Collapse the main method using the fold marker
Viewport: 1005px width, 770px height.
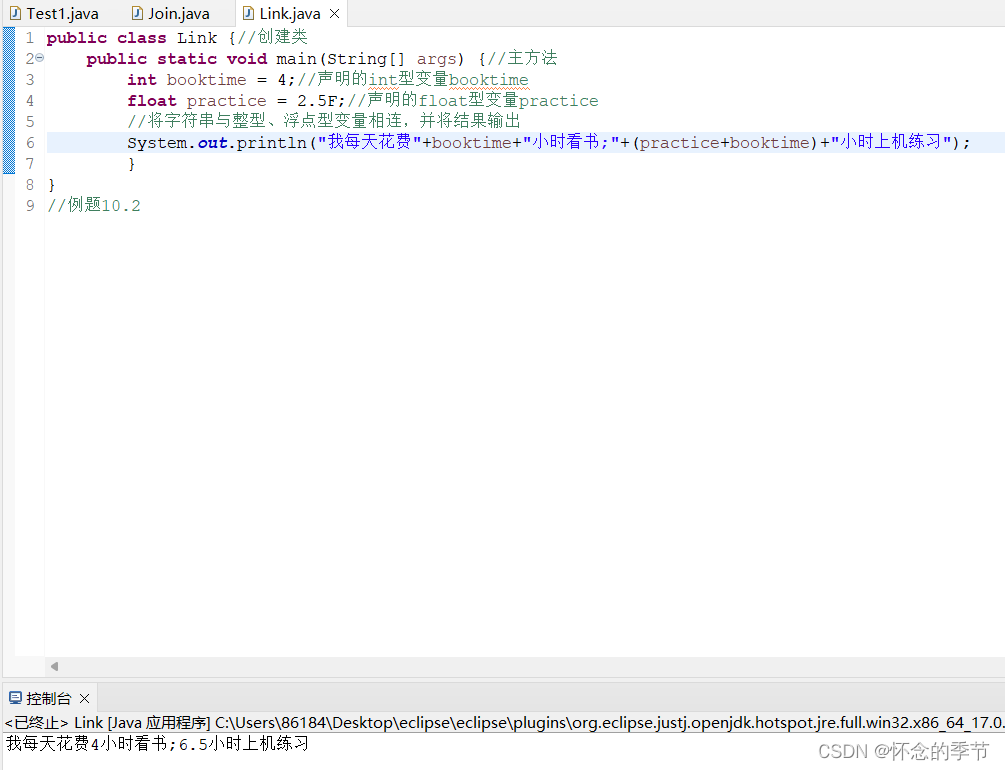pos(38,58)
